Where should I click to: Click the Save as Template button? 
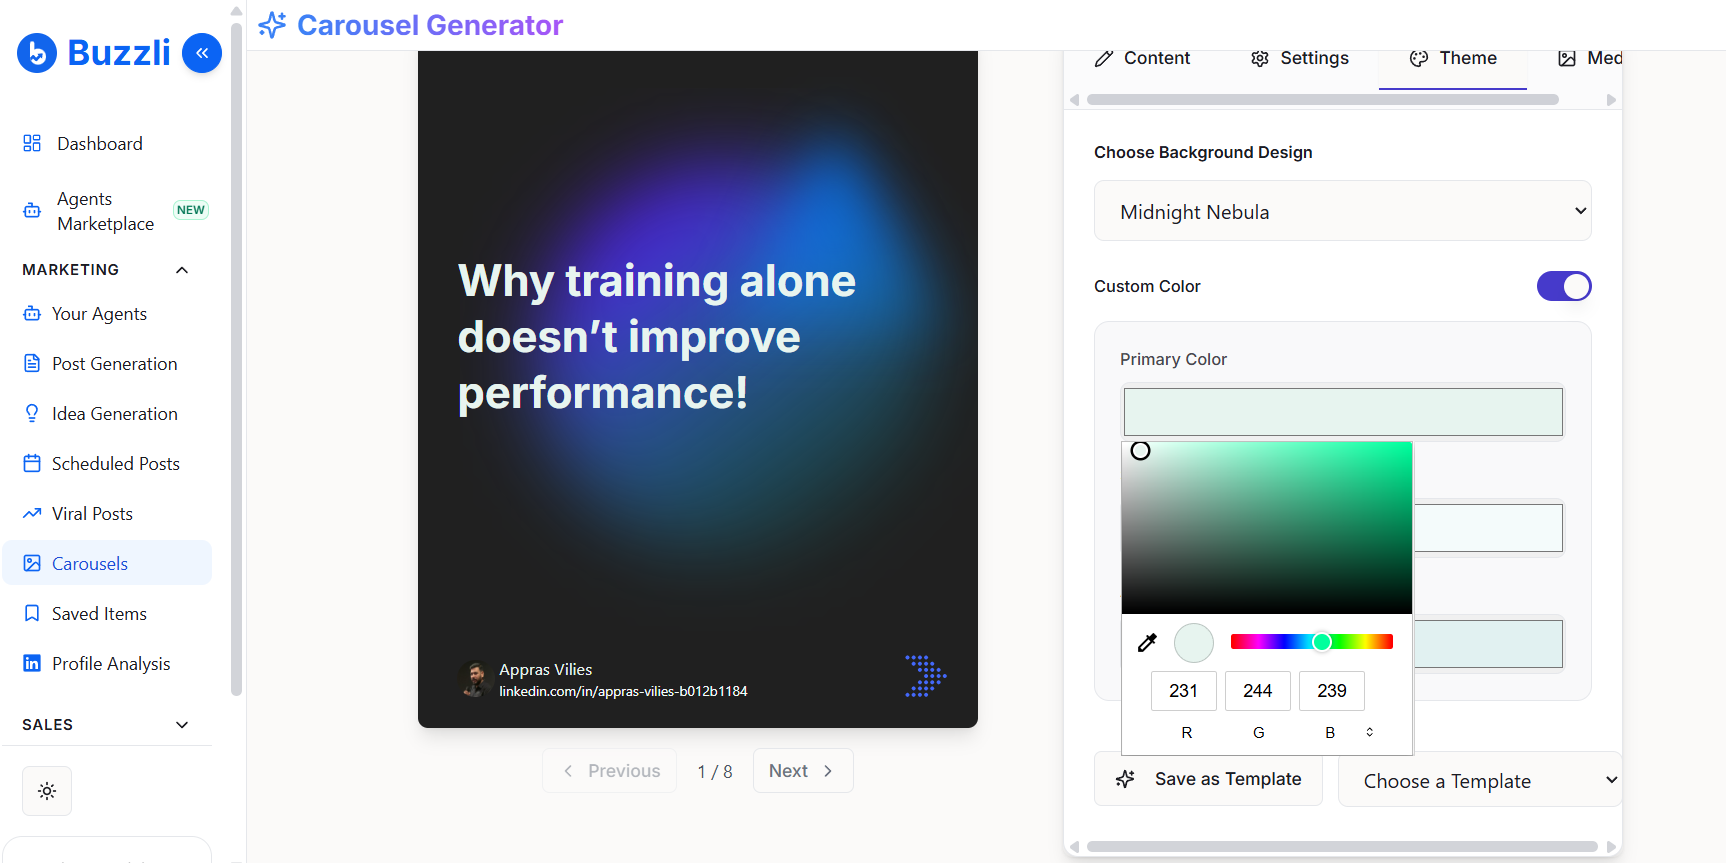[1208, 779]
